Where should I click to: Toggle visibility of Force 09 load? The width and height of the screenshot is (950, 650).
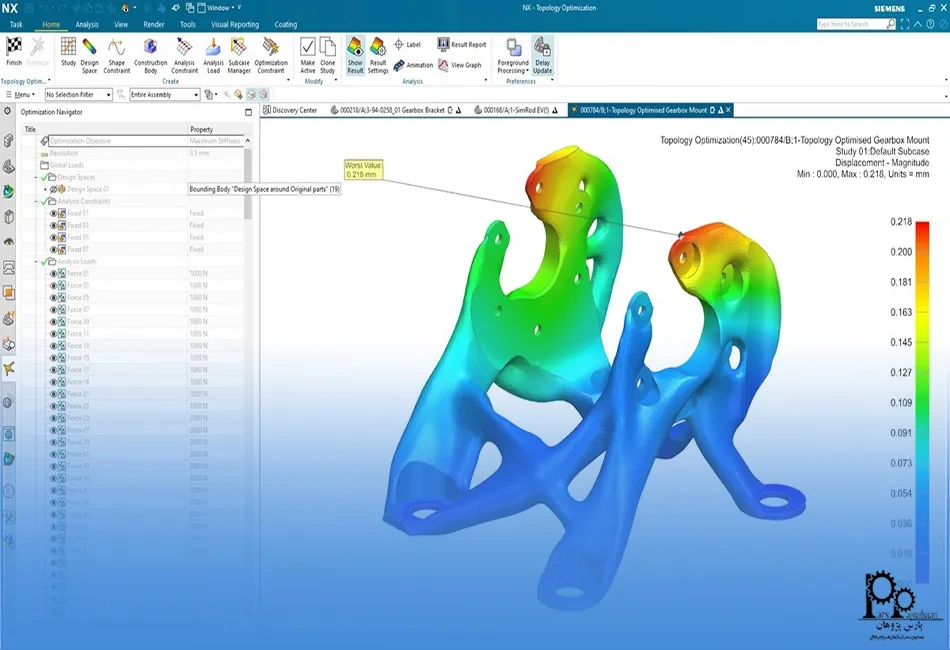pyautogui.click(x=53, y=322)
